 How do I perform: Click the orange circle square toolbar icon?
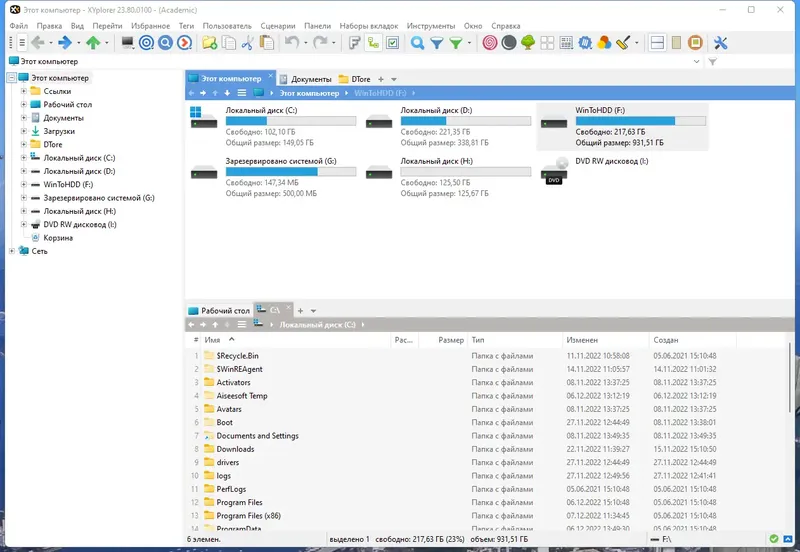[695, 43]
